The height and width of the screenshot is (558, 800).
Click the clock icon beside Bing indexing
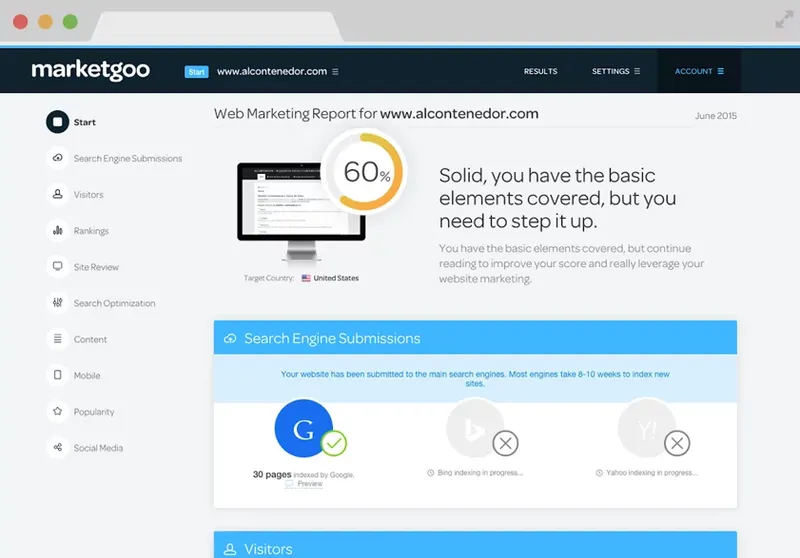(431, 473)
